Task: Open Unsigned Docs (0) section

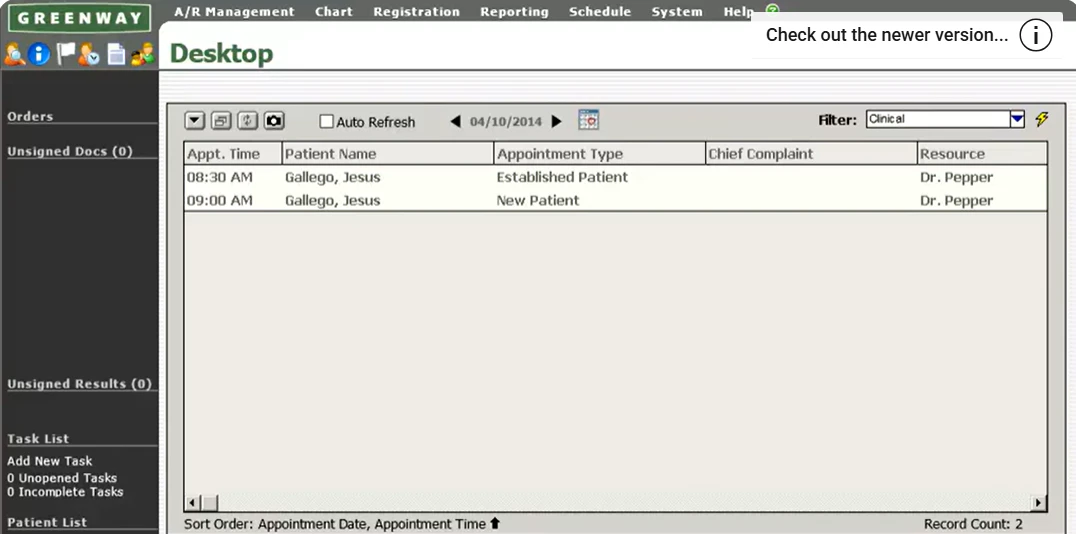Action: tap(70, 151)
